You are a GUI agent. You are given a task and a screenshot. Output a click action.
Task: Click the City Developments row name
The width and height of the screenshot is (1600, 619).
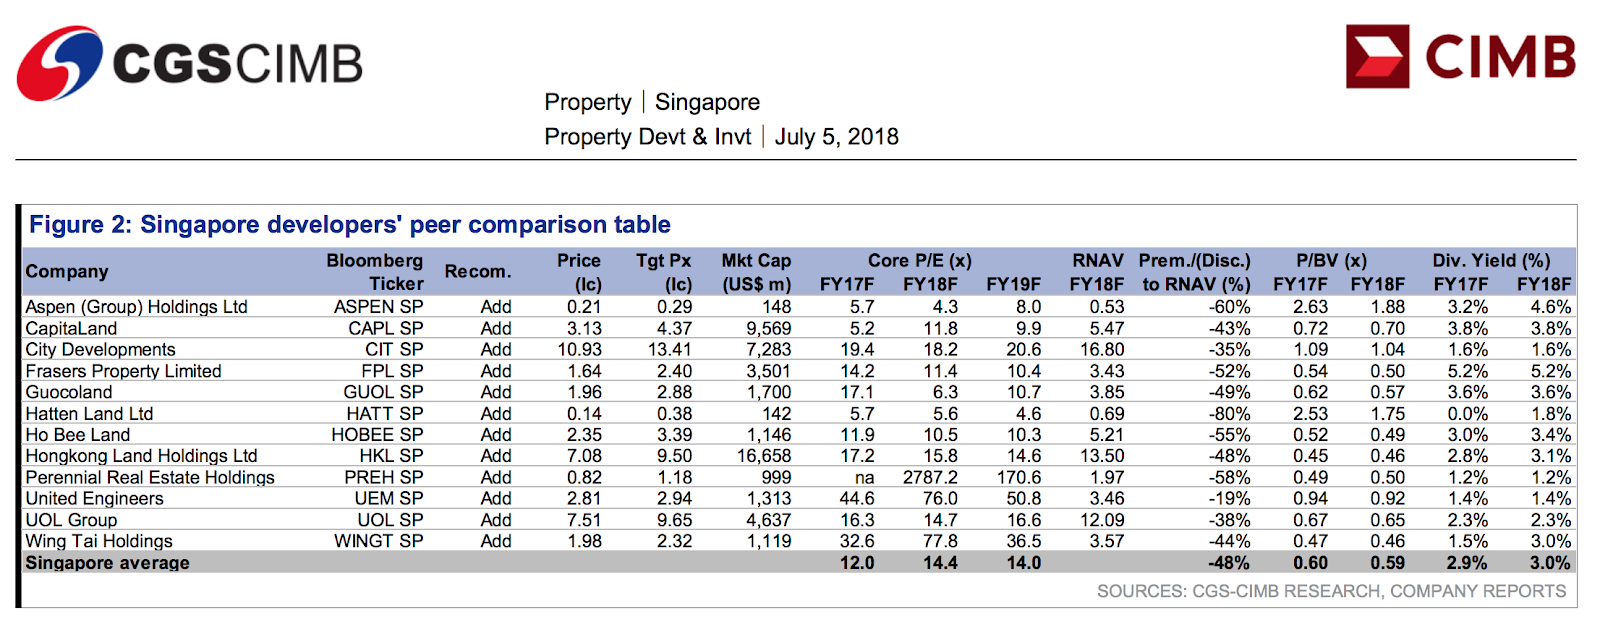[x=100, y=350]
